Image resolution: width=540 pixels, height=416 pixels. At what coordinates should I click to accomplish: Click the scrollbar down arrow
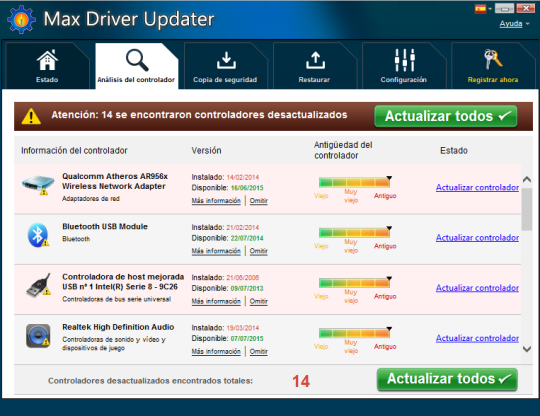click(527, 349)
